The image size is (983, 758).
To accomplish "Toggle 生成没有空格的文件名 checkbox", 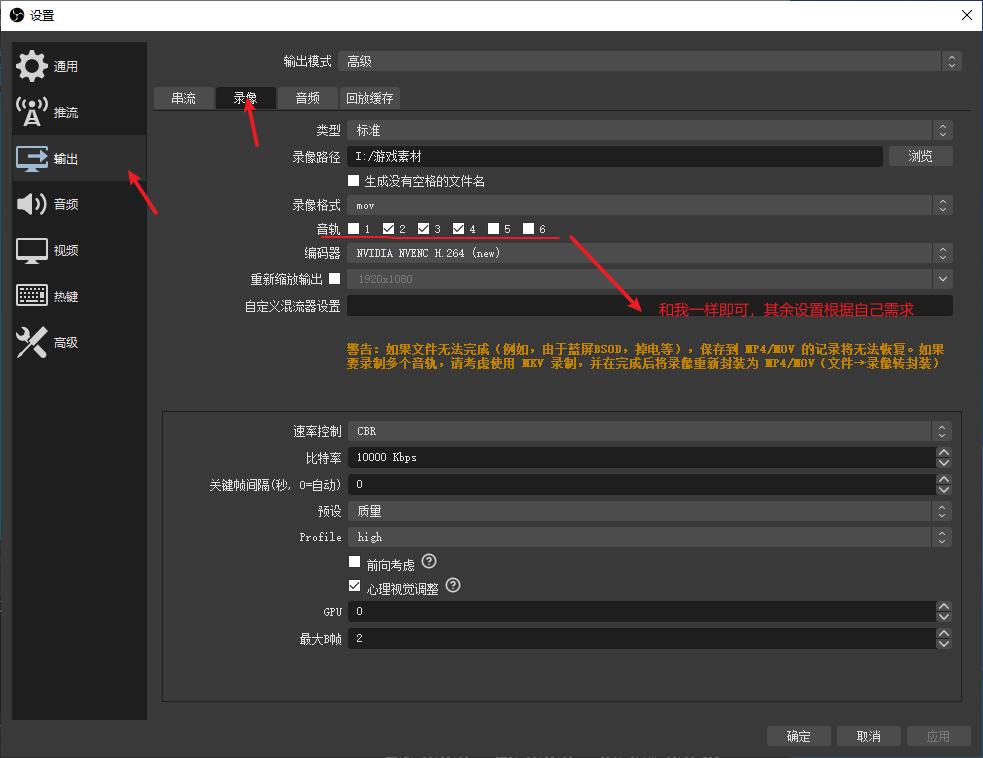I will point(354,181).
